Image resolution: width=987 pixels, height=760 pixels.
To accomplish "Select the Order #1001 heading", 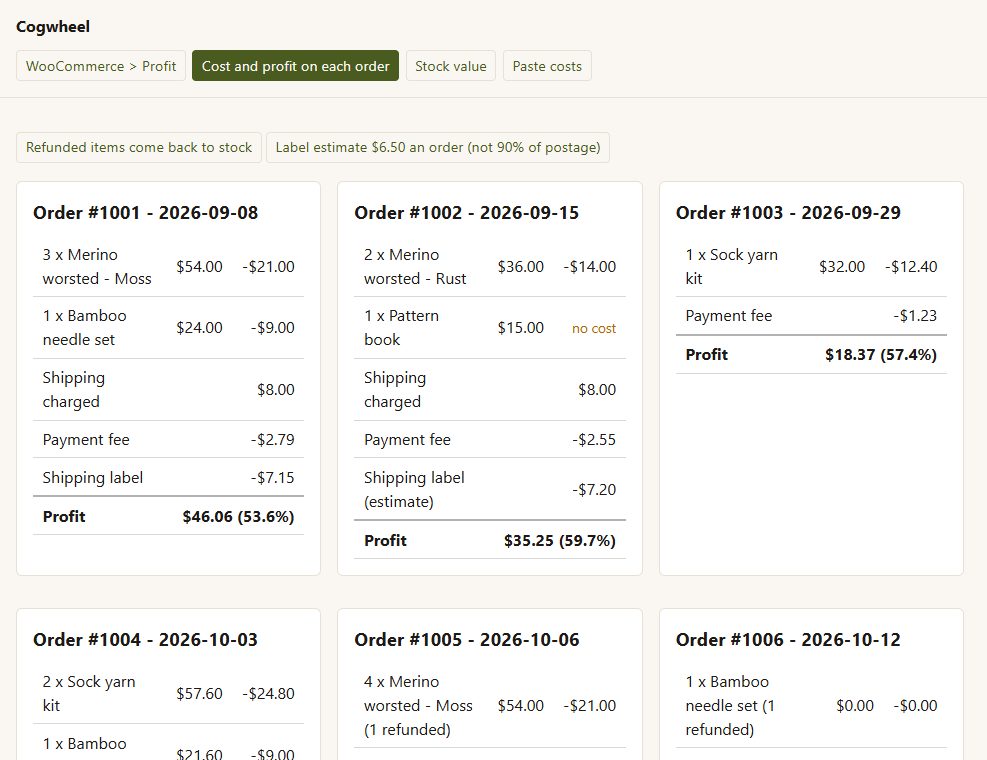I will (145, 213).
